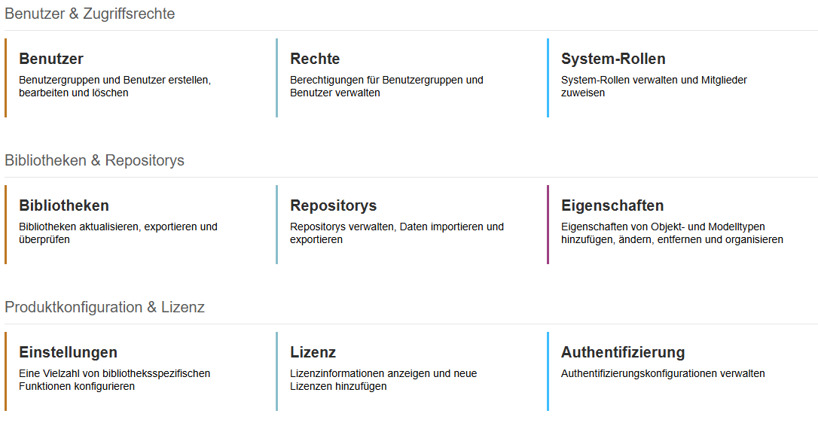Image resolution: width=818 pixels, height=438 pixels.
Task: Click the 'Eigenschaften von Objekt- und Modelltypen' description
Action: click(671, 233)
